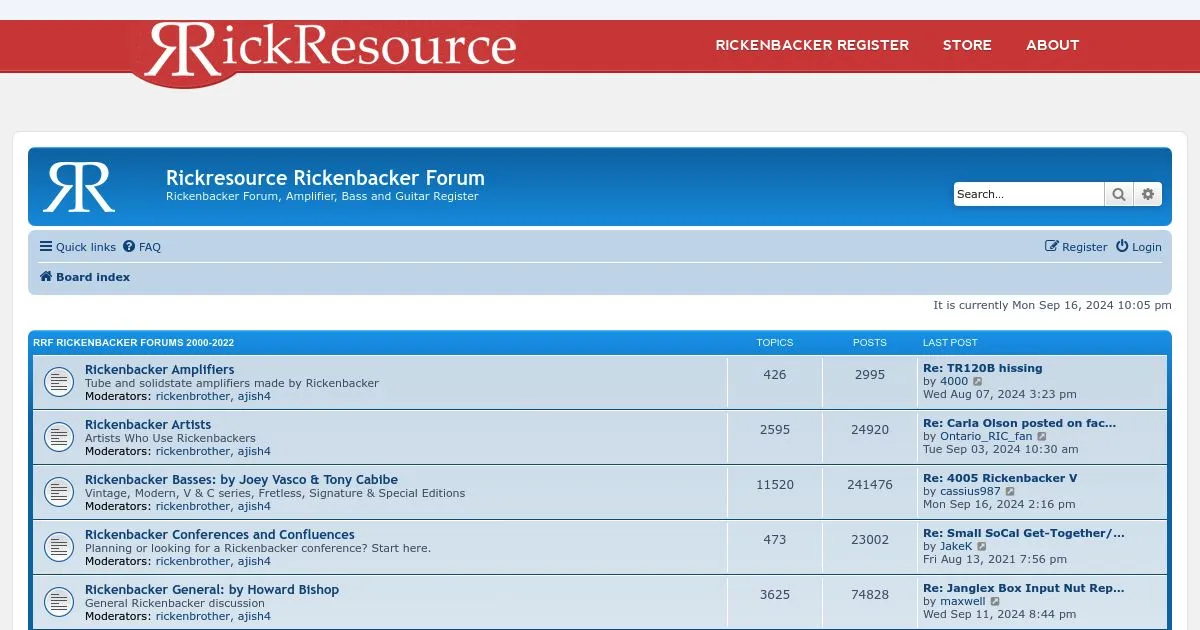Open the RRF RICKENBACKER FORUMS 2000-2022 category
This screenshot has width=1200, height=630.
point(134,342)
